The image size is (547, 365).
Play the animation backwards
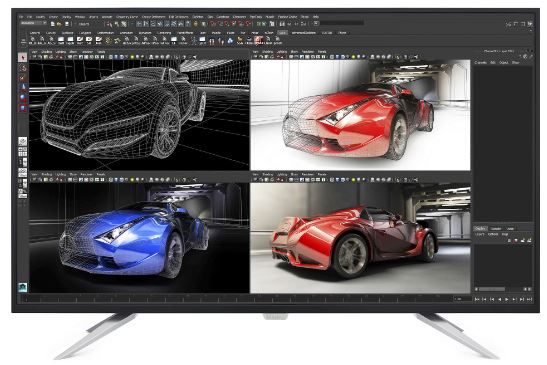point(500,299)
